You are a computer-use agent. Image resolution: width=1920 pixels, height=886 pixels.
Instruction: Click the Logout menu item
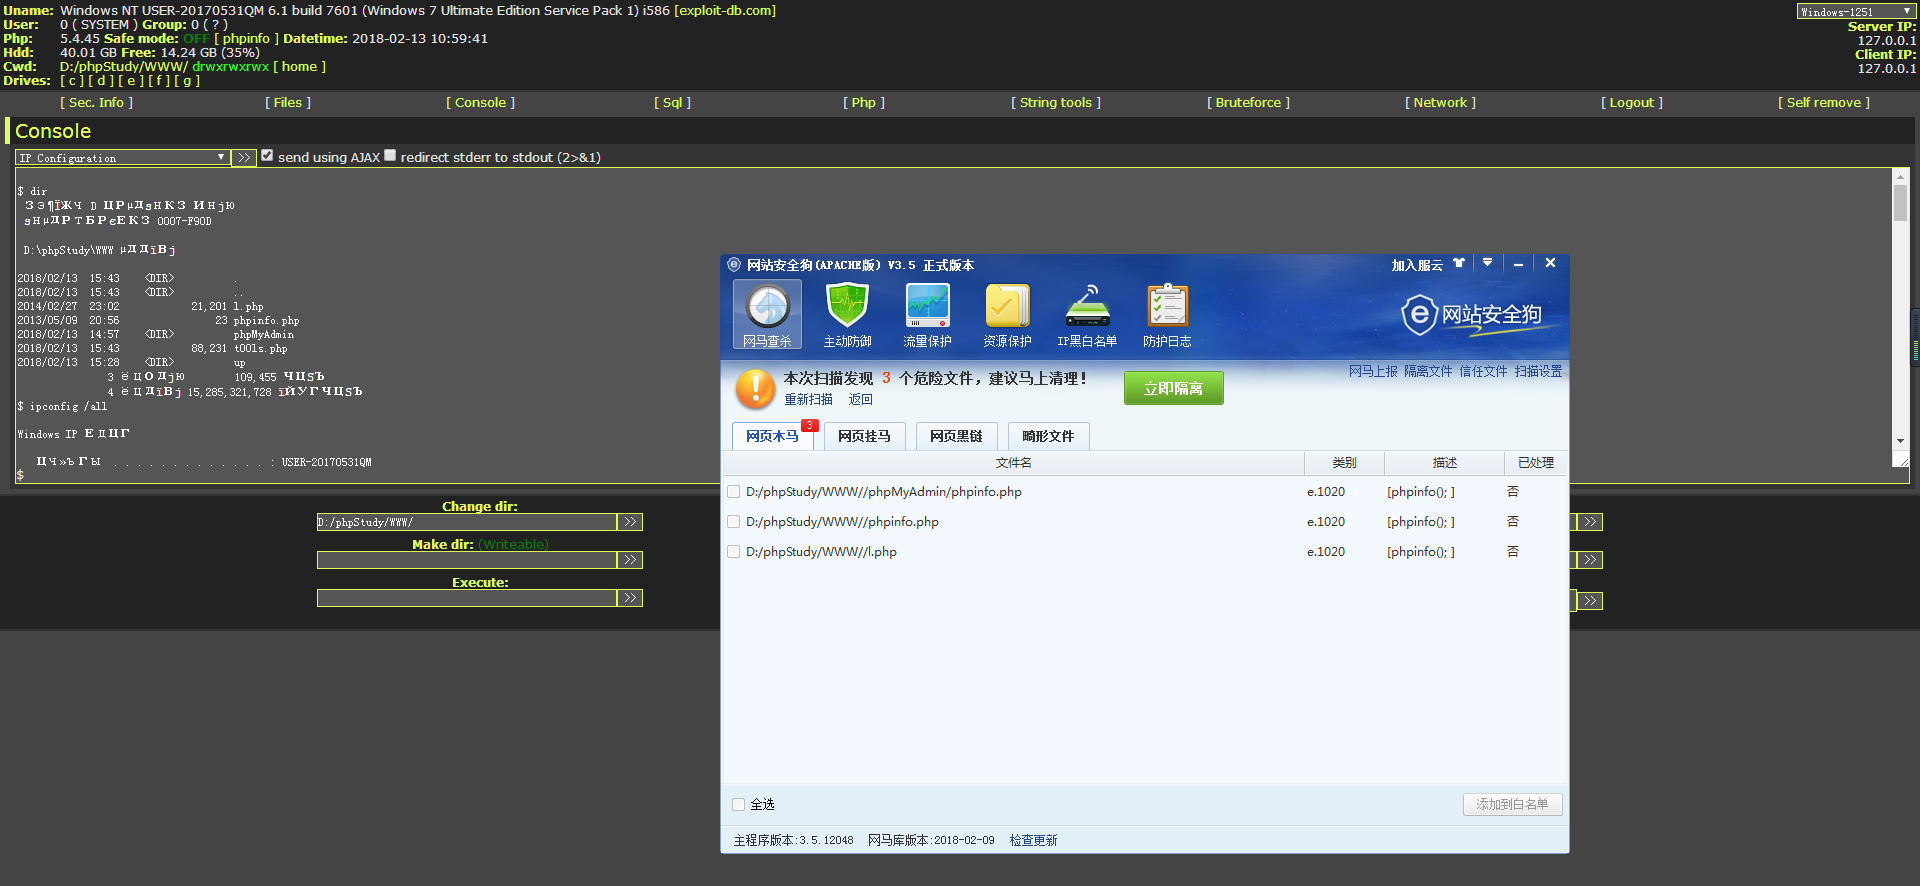(1632, 102)
